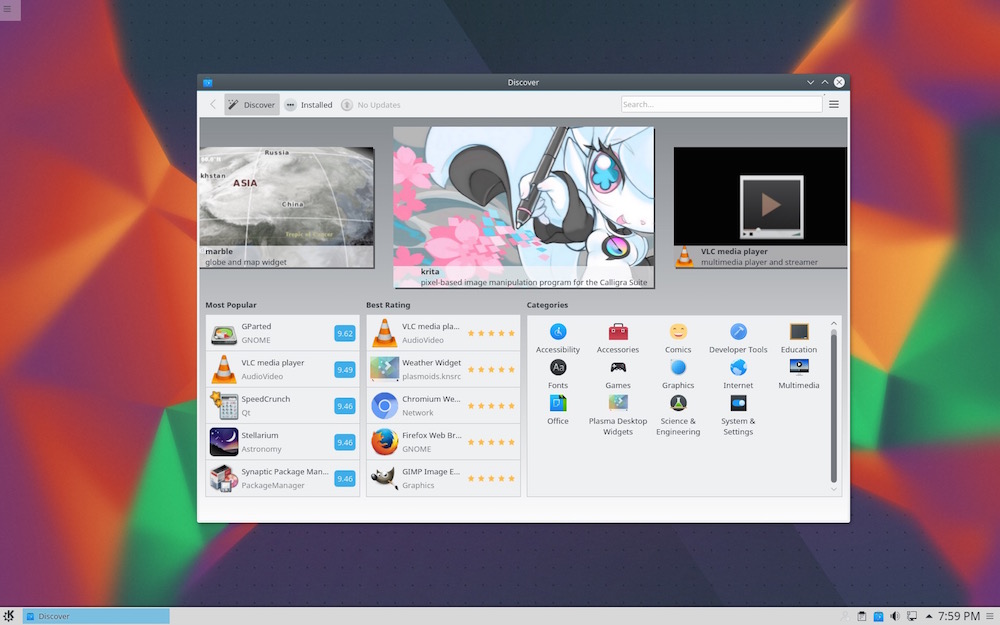
Task: Open the Developer Tools category
Action: [738, 338]
